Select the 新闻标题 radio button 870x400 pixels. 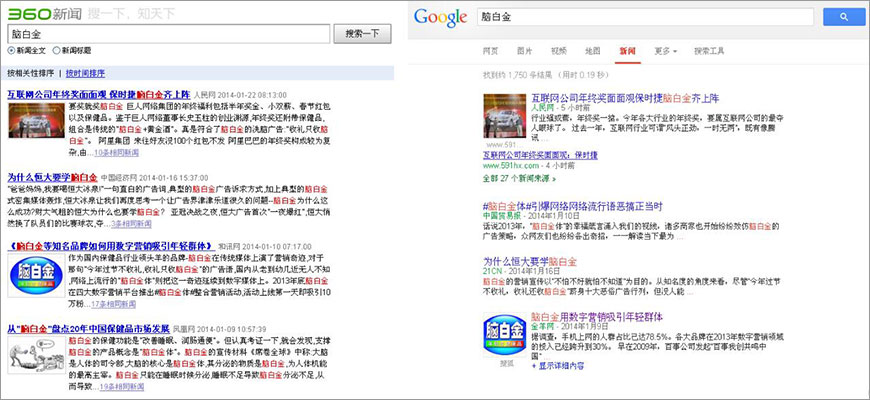pyautogui.click(x=56, y=50)
